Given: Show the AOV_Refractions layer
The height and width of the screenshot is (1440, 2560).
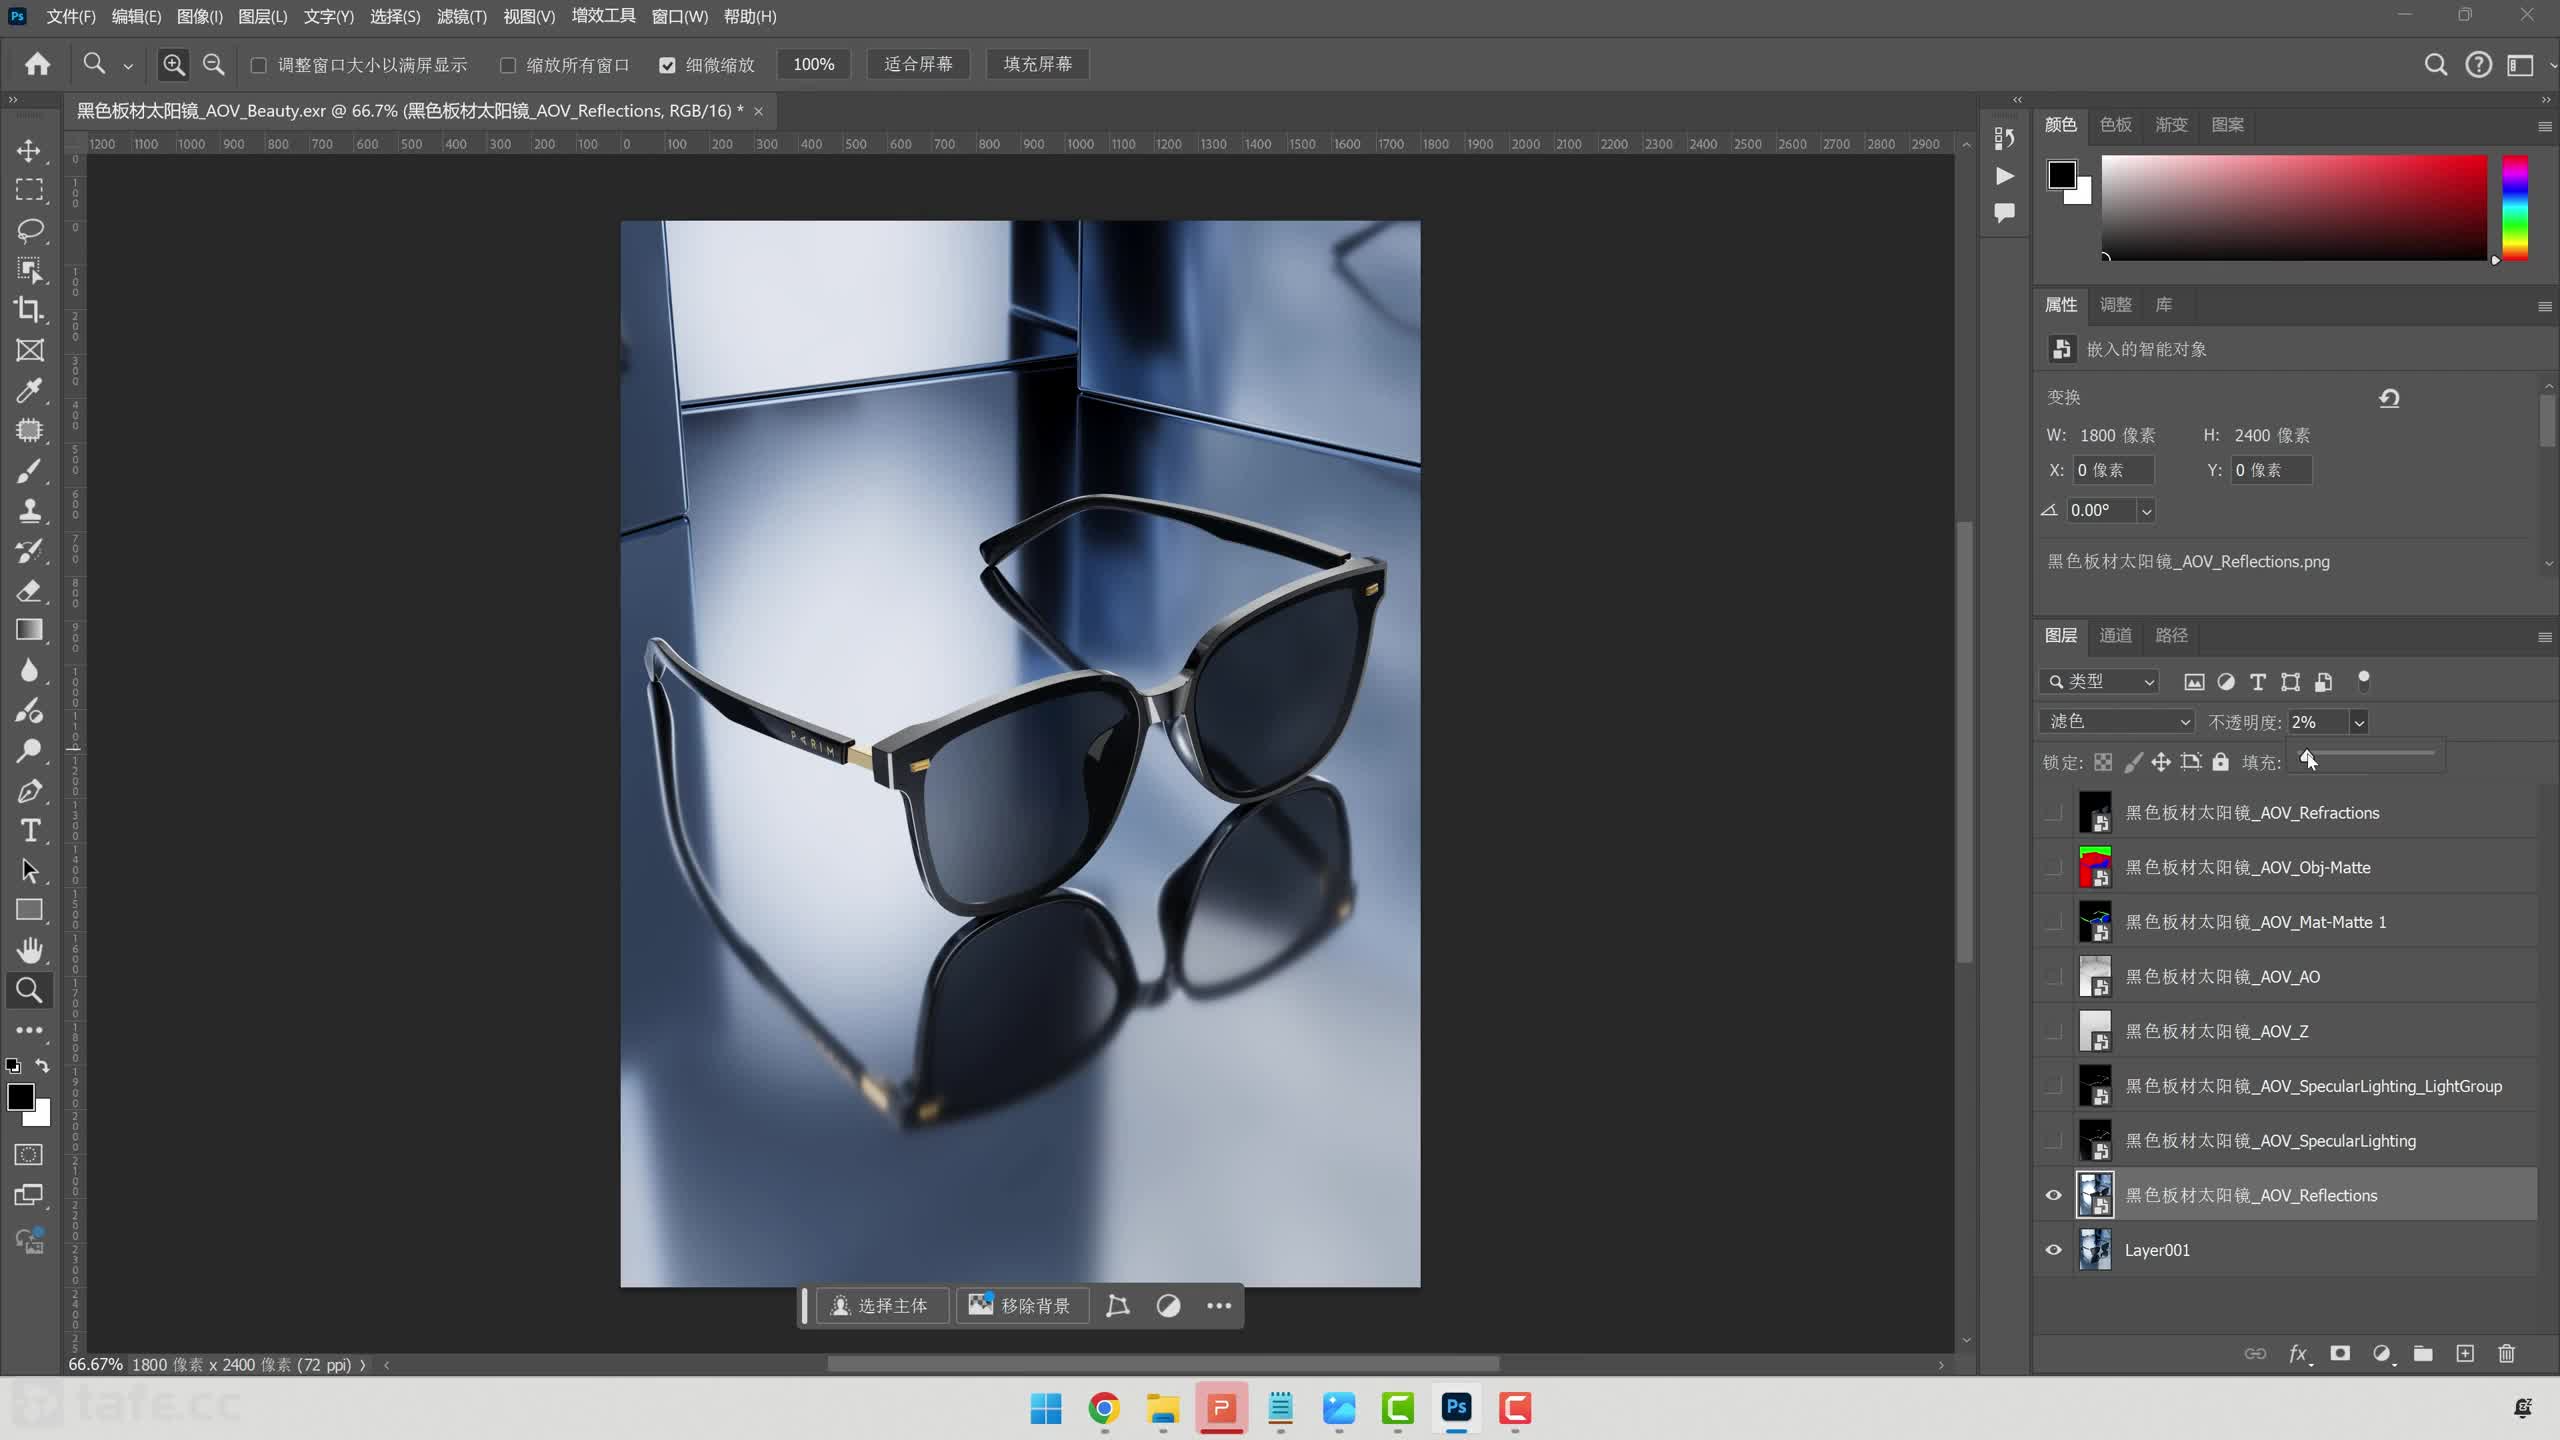Looking at the screenshot, I should click(x=2053, y=812).
